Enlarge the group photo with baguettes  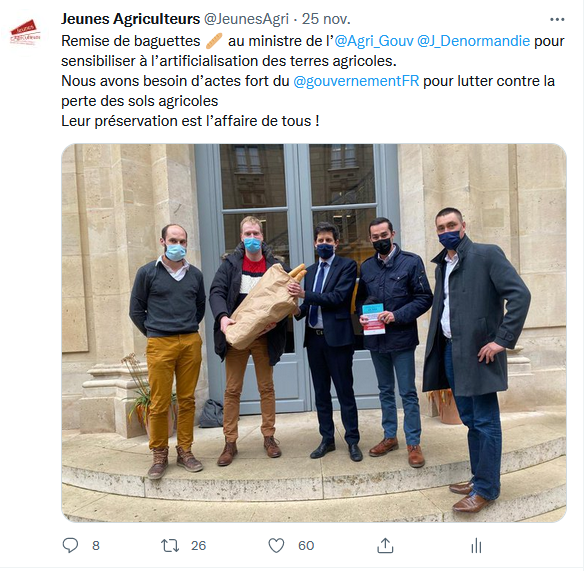pos(314,333)
